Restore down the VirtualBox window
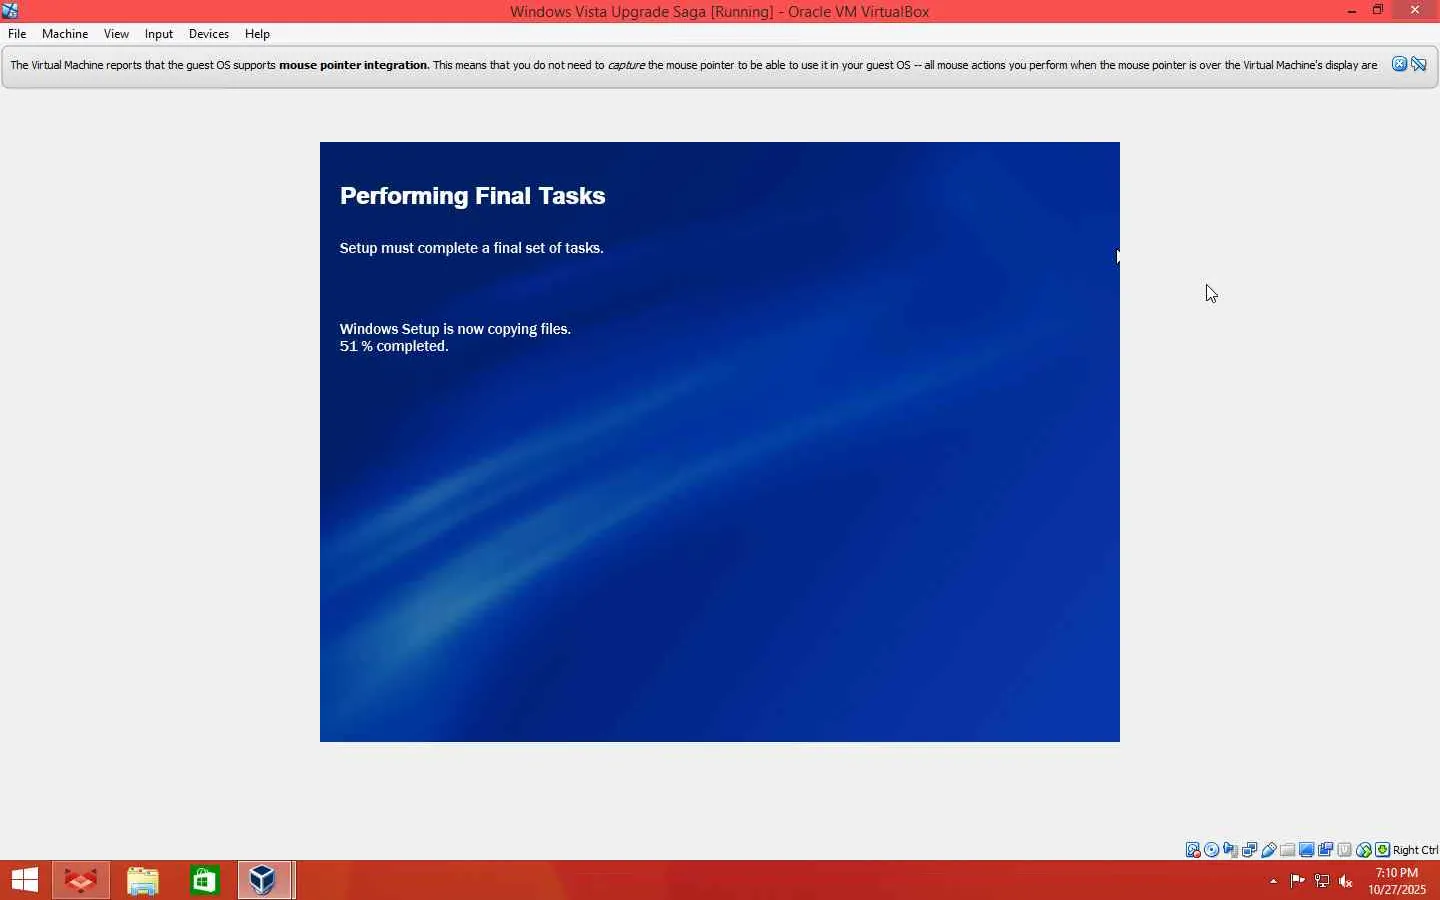Image resolution: width=1440 pixels, height=900 pixels. point(1378,11)
